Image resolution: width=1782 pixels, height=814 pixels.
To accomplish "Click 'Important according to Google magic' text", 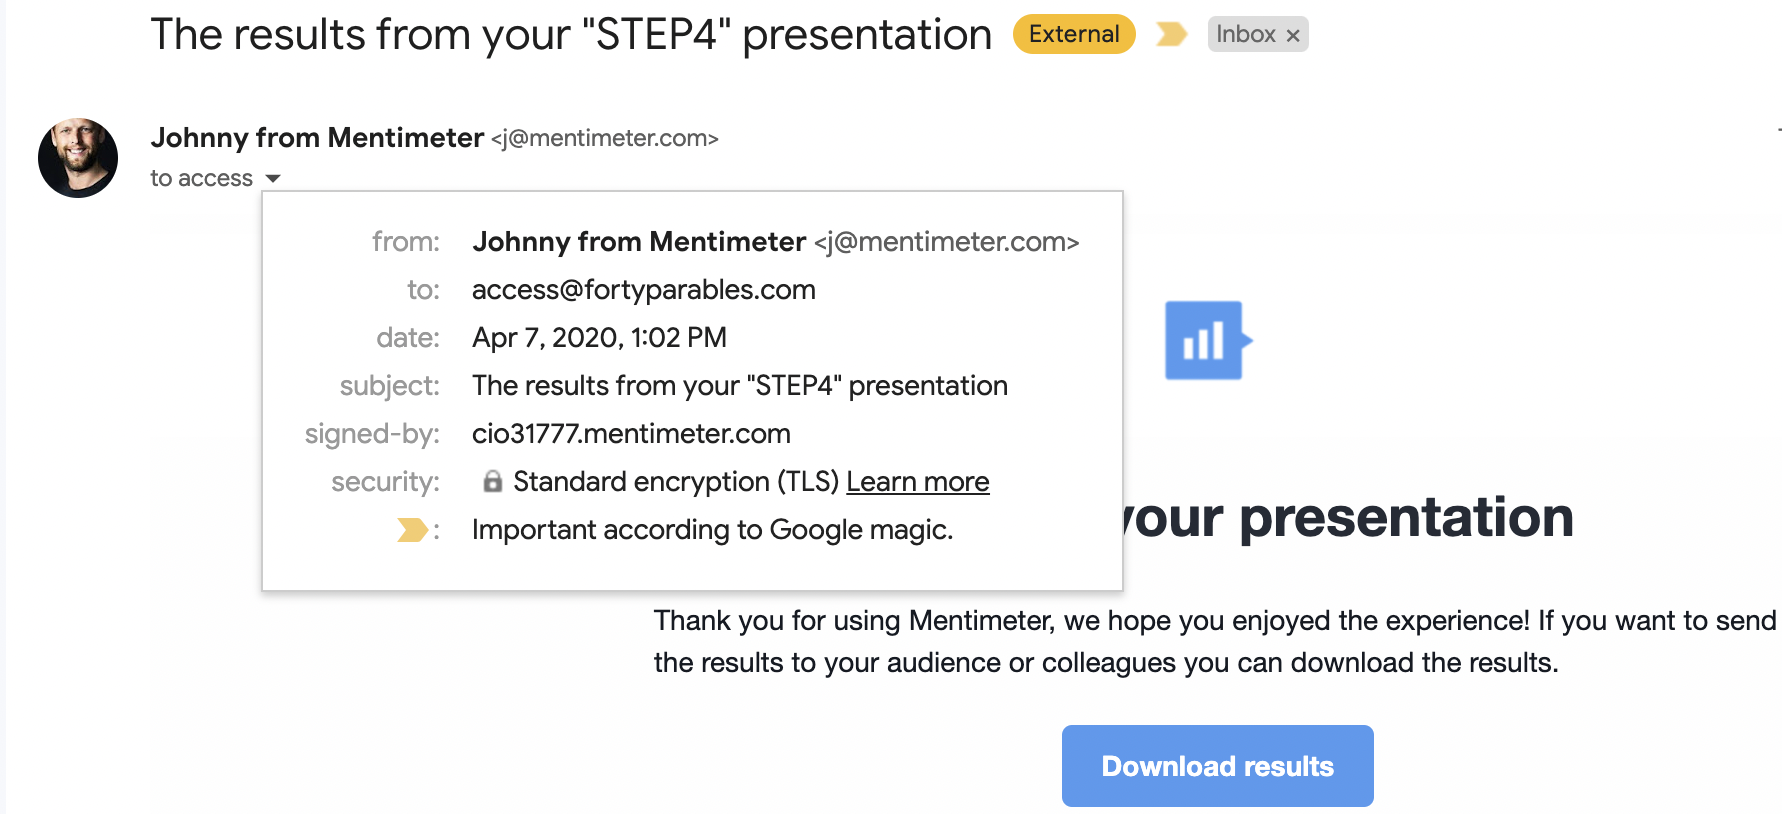I will [x=712, y=530].
